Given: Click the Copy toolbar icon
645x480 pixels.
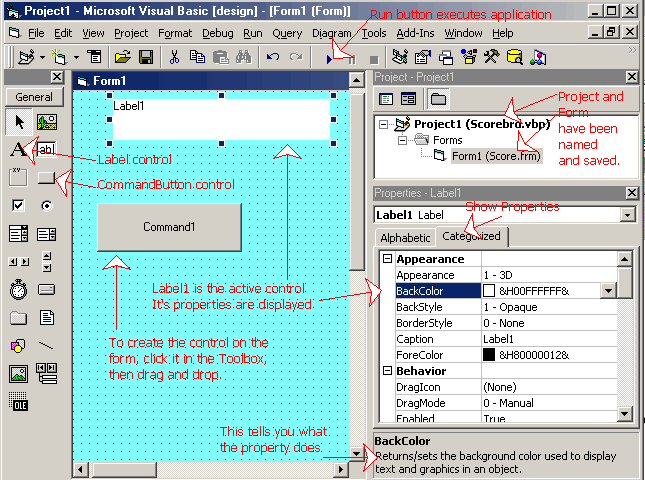Looking at the screenshot, I should click(x=197, y=57).
